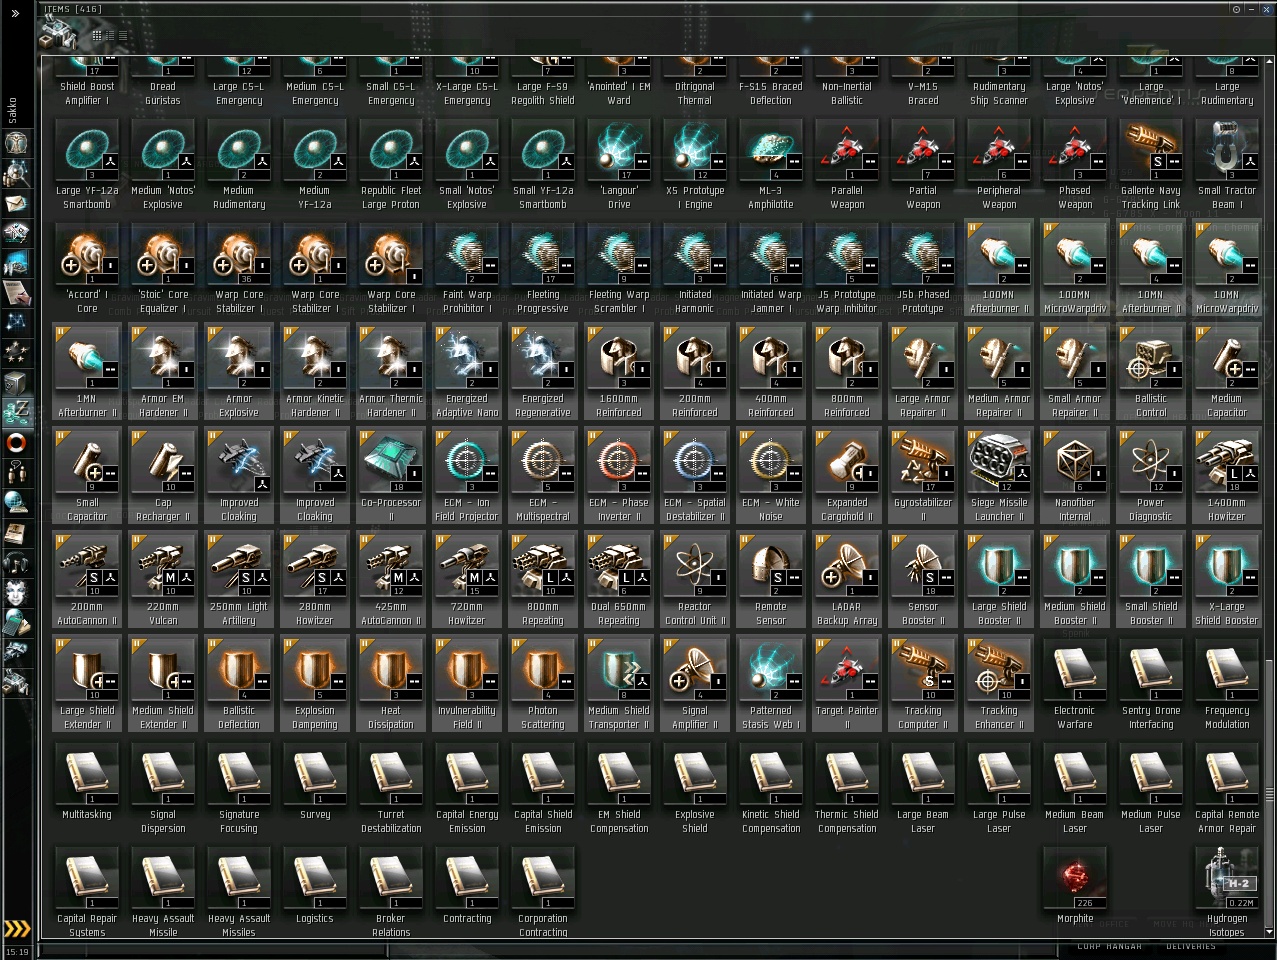Select the 'Accord' I Core module
Screen dimensions: 1277x960
click(87, 268)
